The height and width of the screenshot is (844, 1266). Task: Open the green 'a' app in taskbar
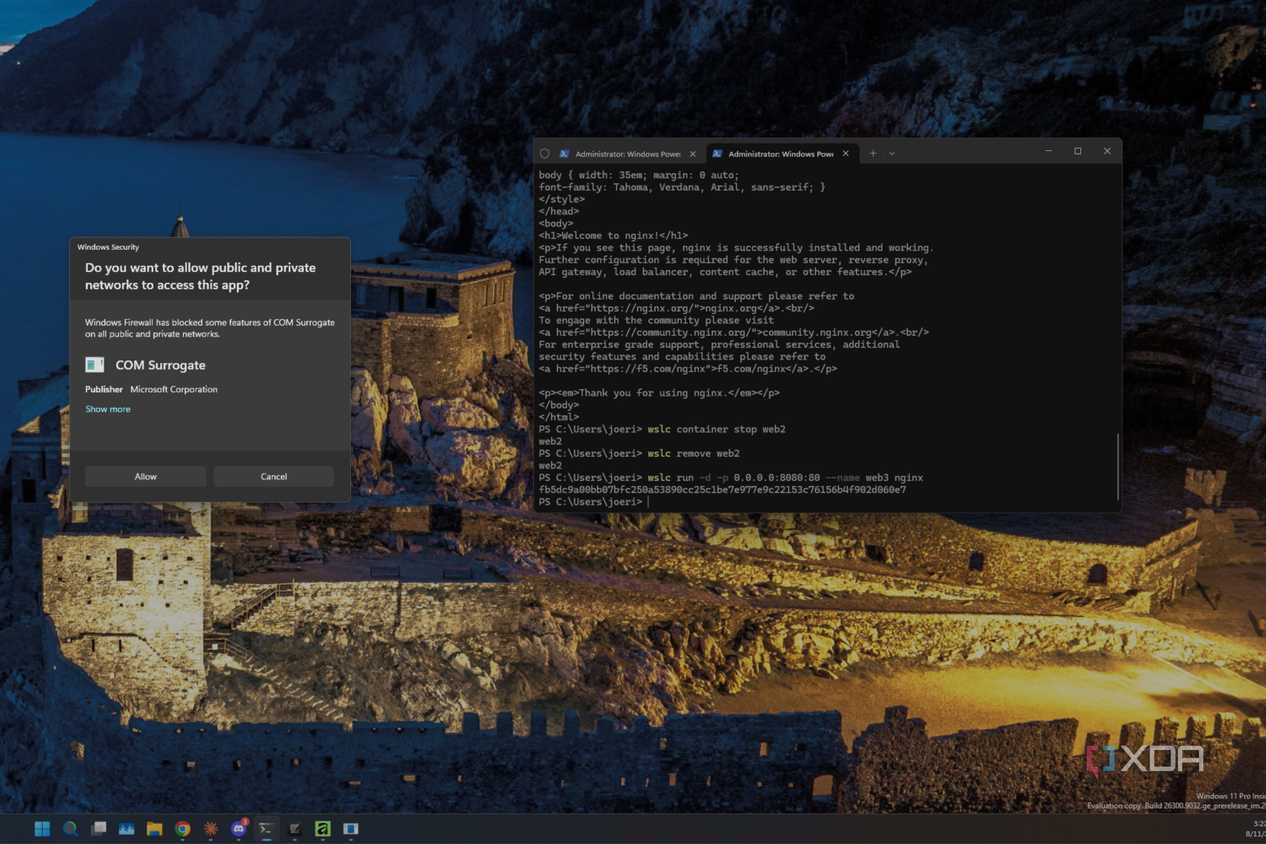tap(322, 828)
